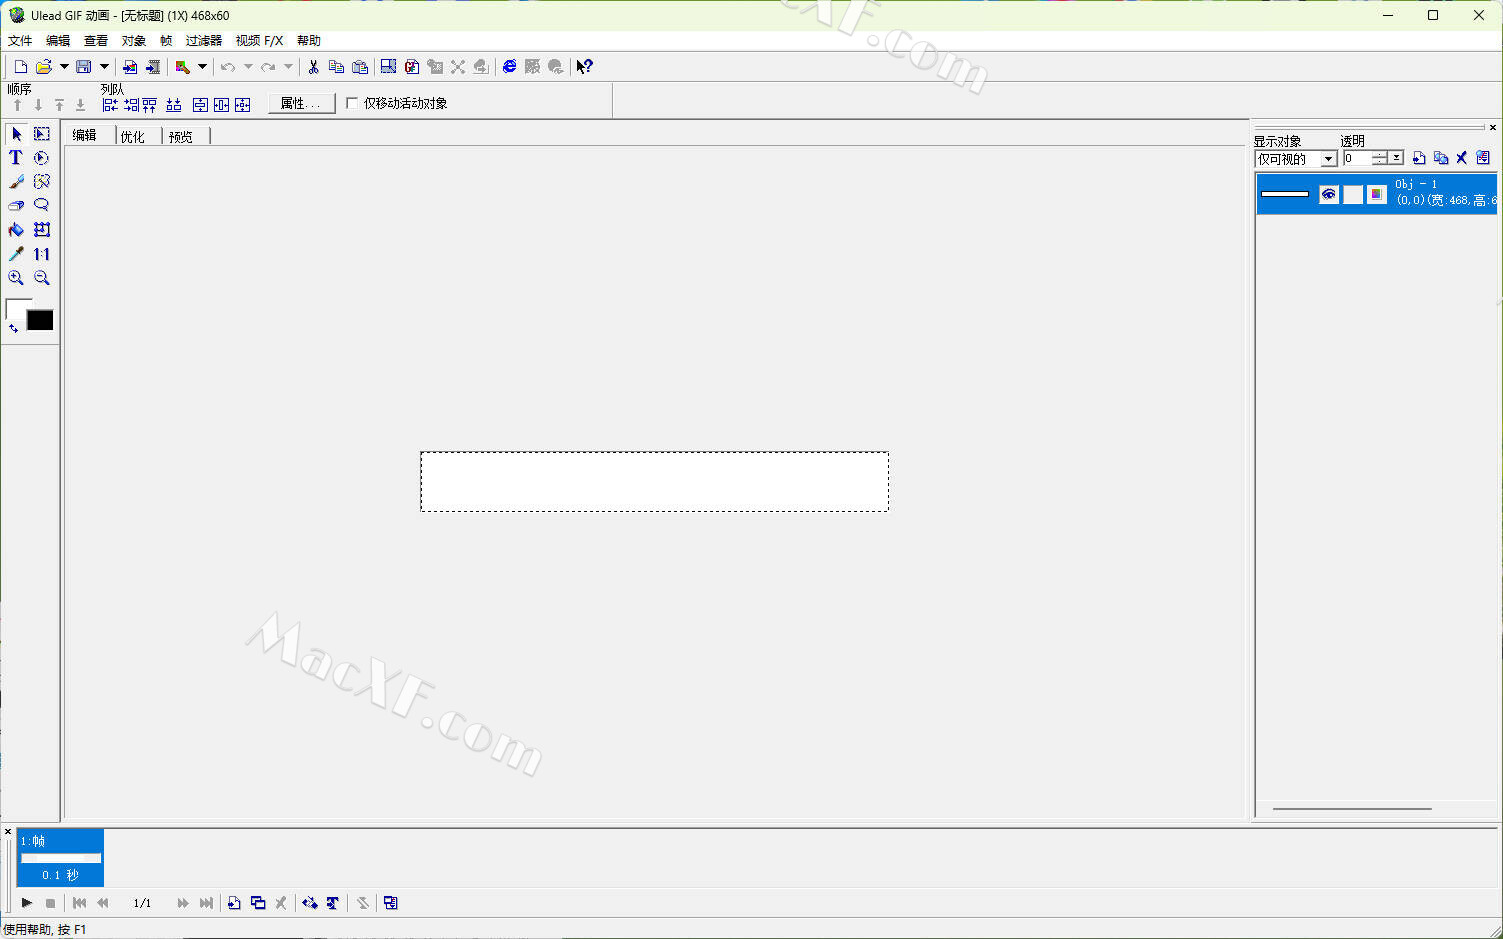This screenshot has width=1503, height=939.
Task: Open the 编辑 menu
Action: click(58, 41)
